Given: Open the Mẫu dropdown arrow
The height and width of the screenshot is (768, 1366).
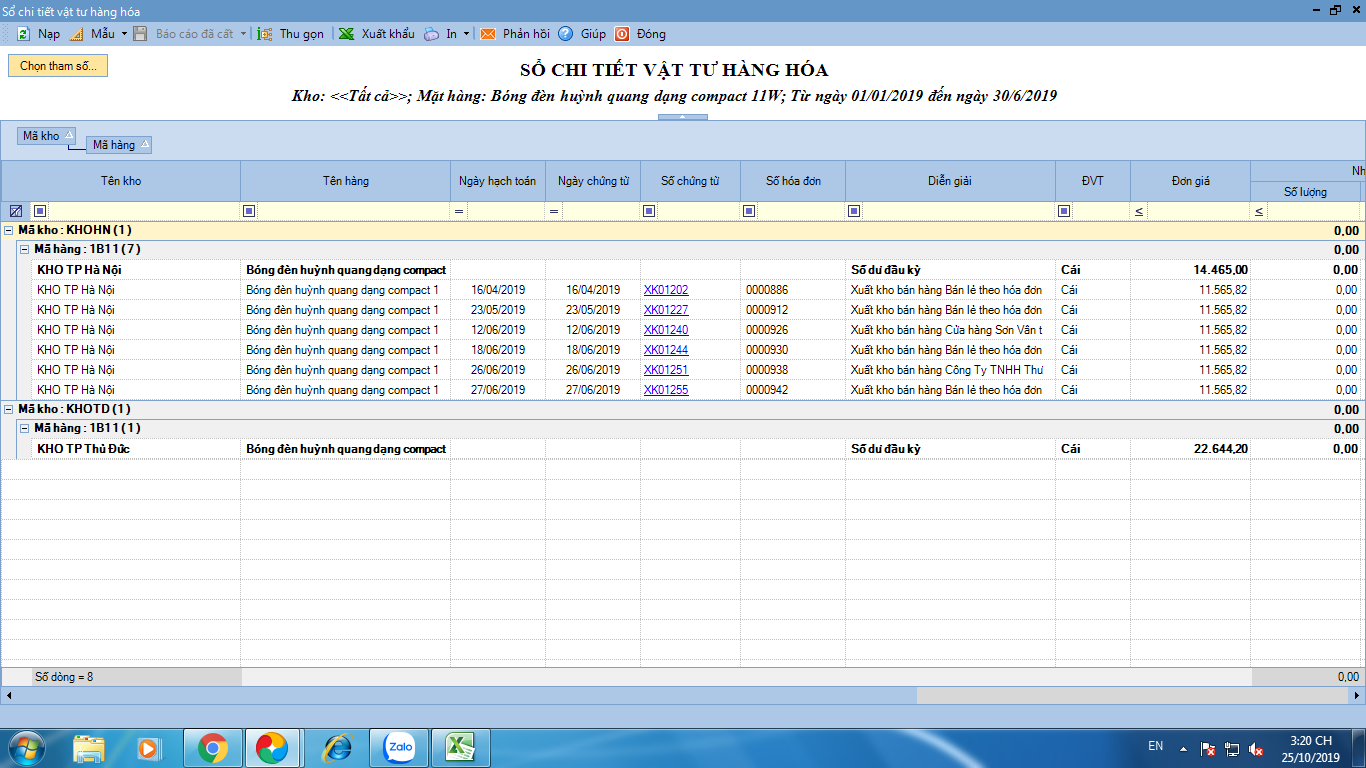Looking at the screenshot, I should point(124,34).
